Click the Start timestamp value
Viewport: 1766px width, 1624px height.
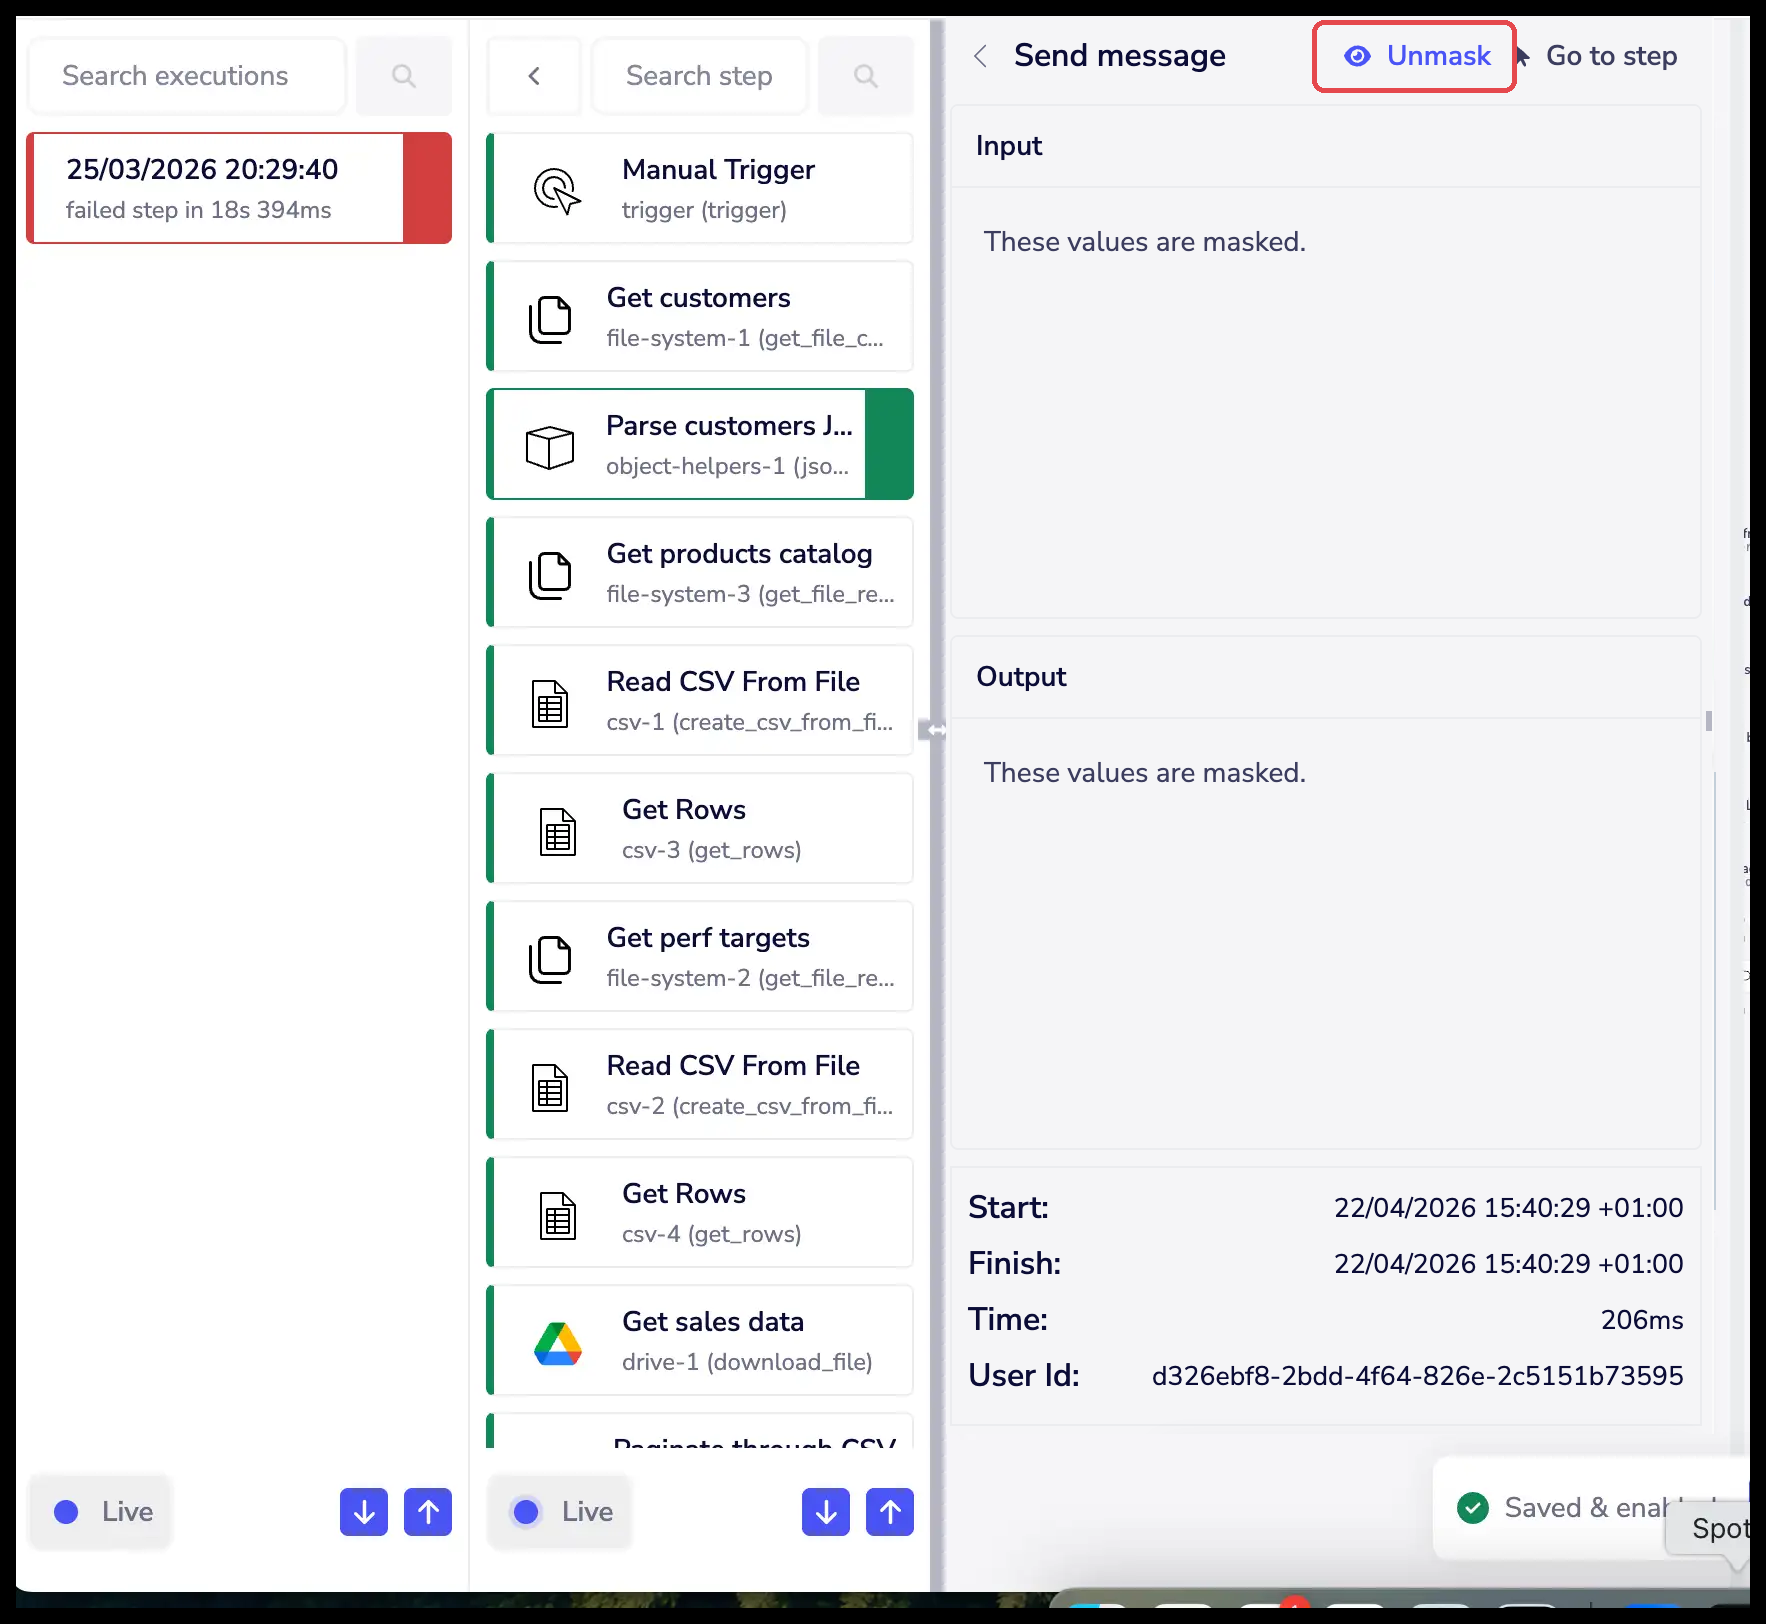coord(1508,1208)
